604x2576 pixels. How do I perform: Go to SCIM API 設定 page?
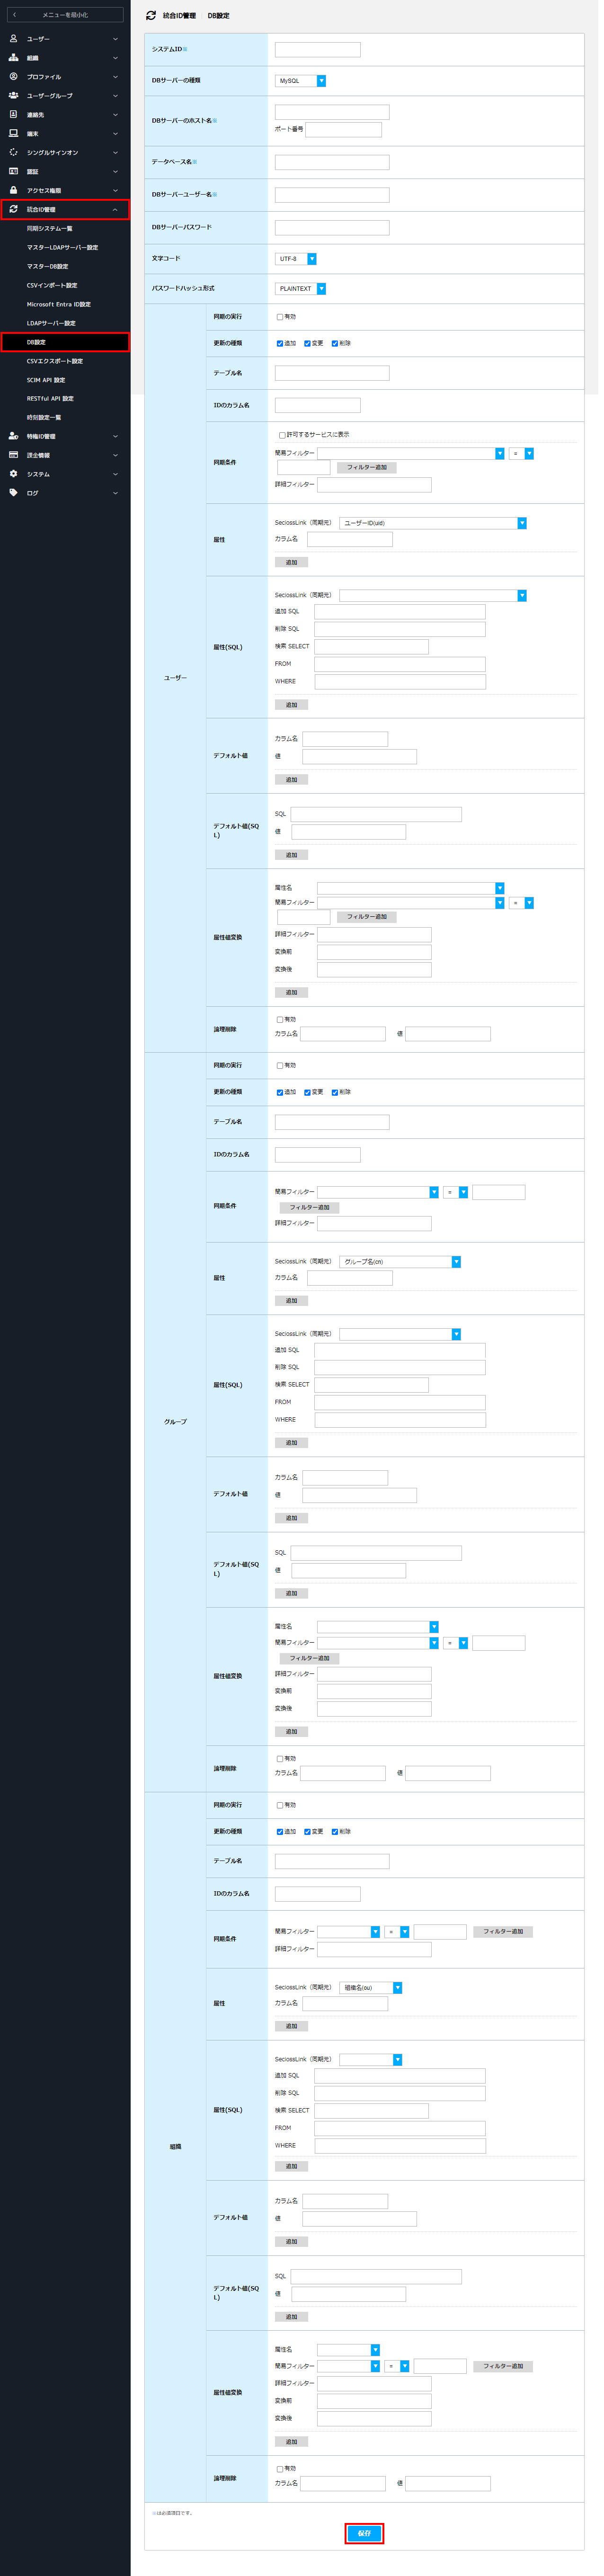coord(46,380)
